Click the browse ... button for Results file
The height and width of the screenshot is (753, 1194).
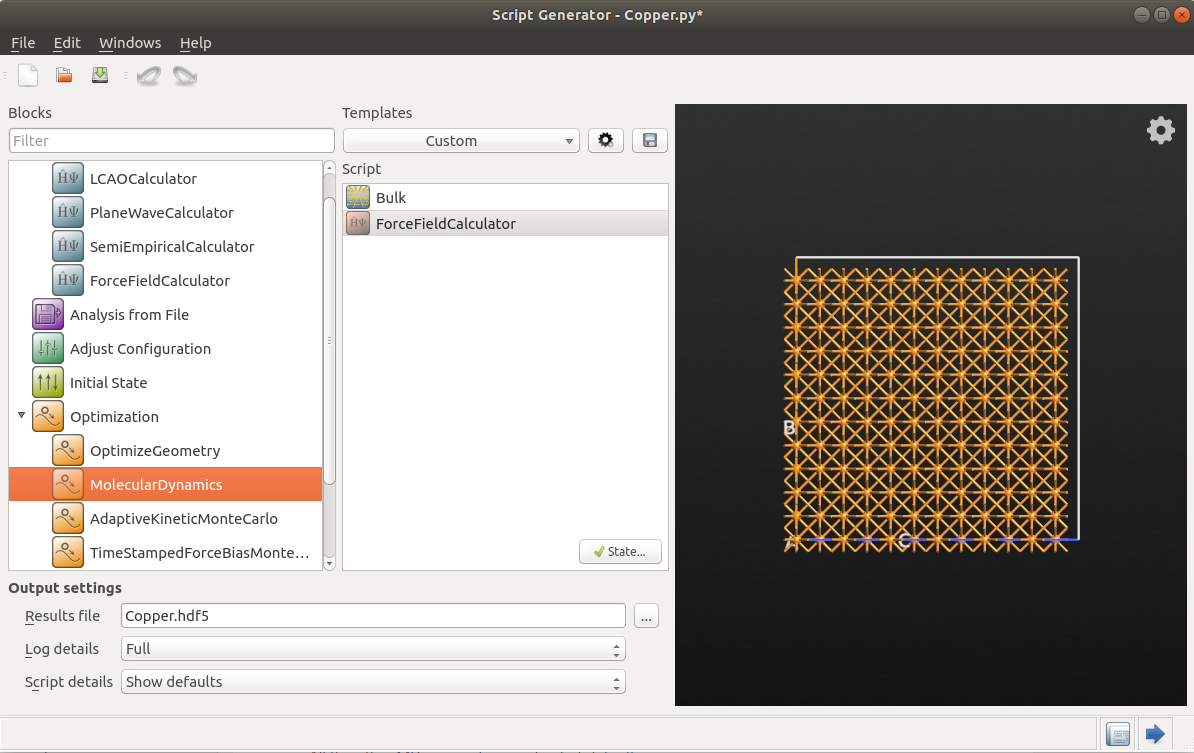coord(646,616)
